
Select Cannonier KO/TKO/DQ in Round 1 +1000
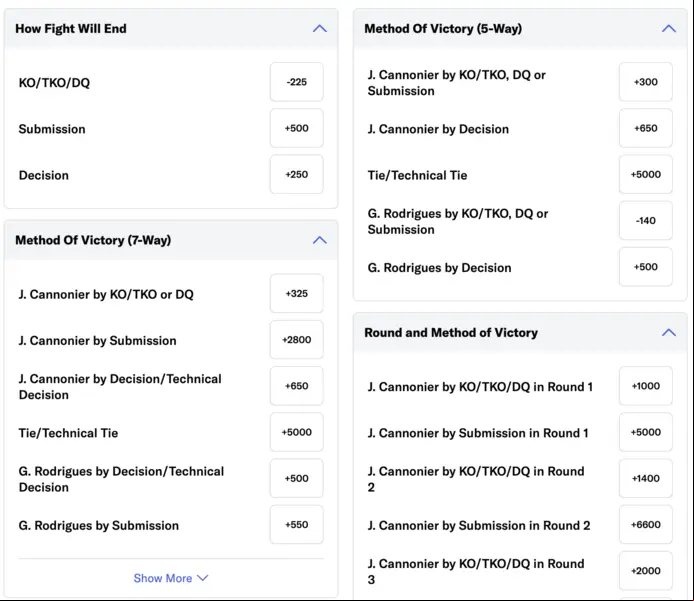click(x=646, y=386)
